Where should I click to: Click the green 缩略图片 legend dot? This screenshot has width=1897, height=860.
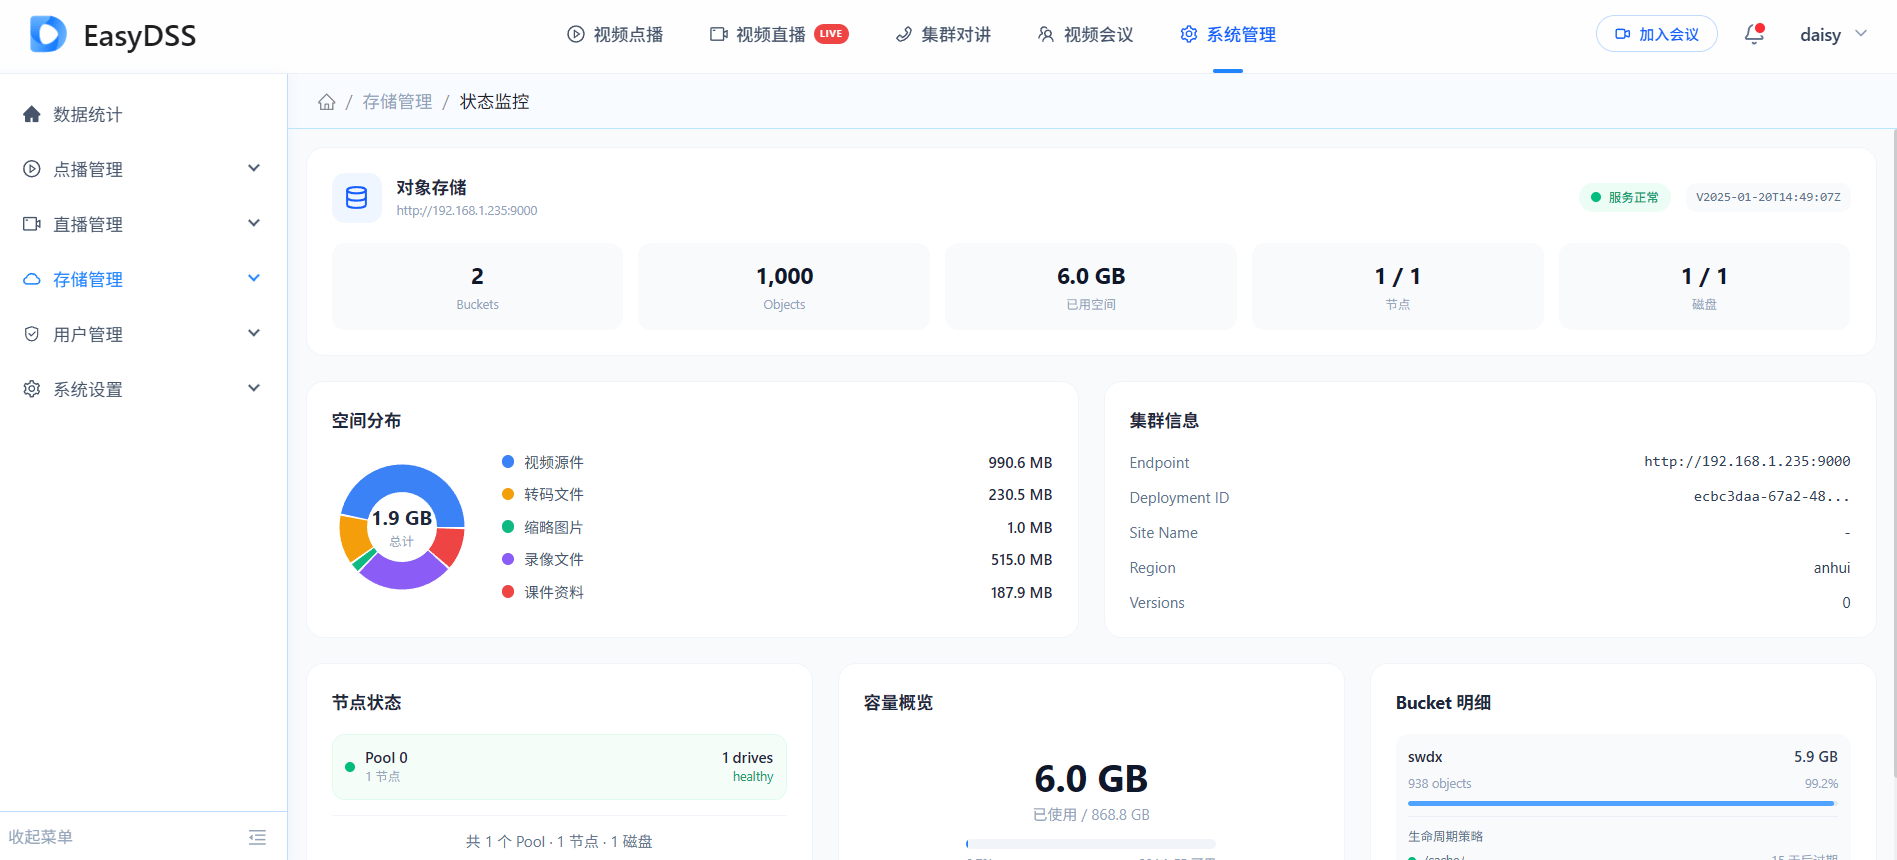[508, 527]
